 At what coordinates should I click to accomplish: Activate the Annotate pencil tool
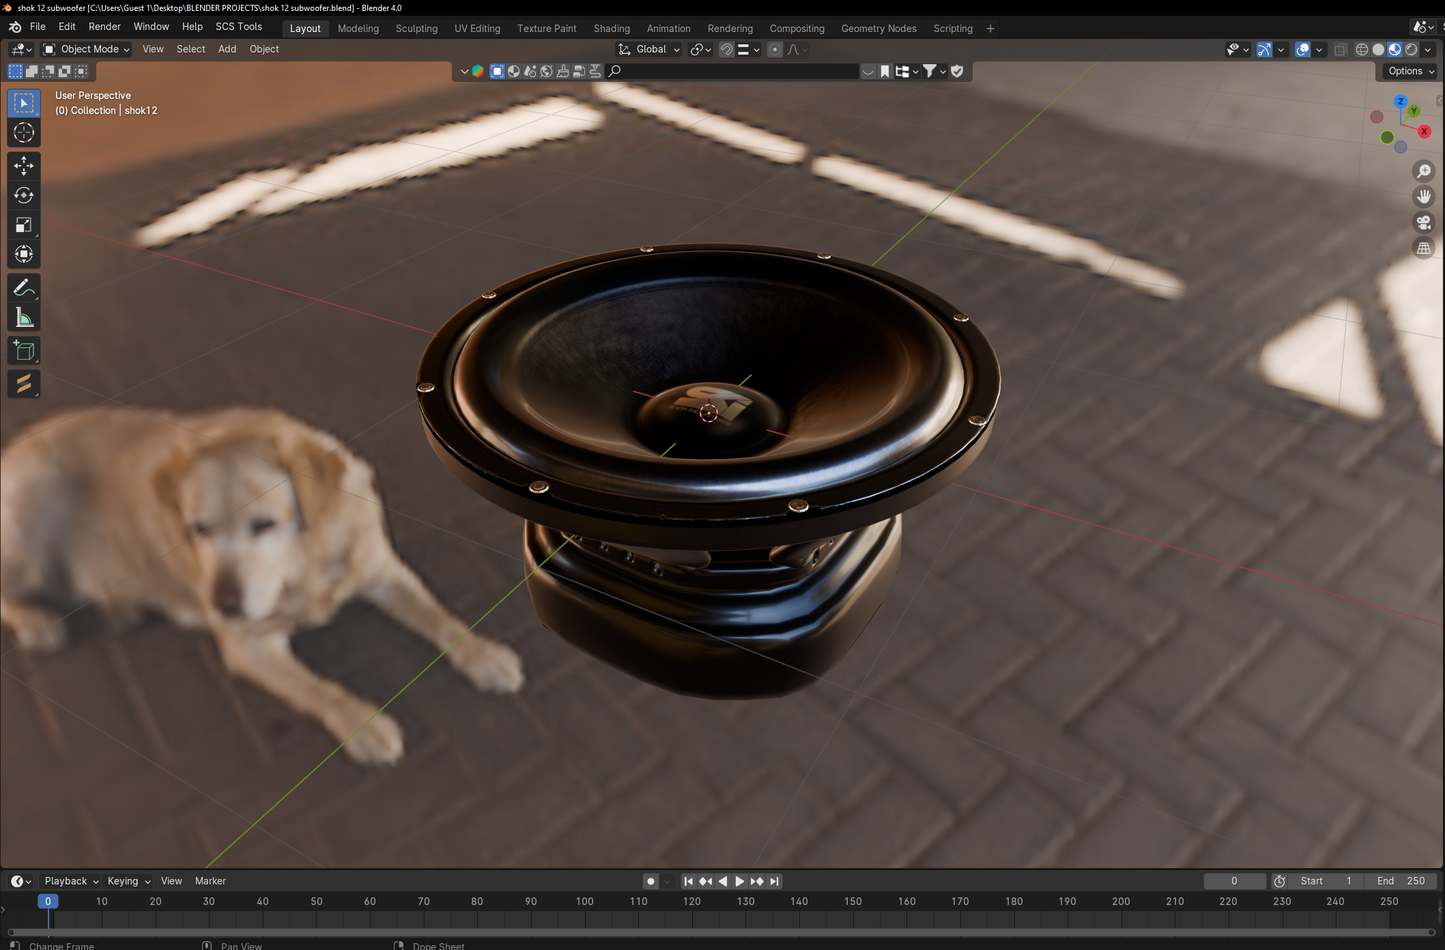coord(24,288)
